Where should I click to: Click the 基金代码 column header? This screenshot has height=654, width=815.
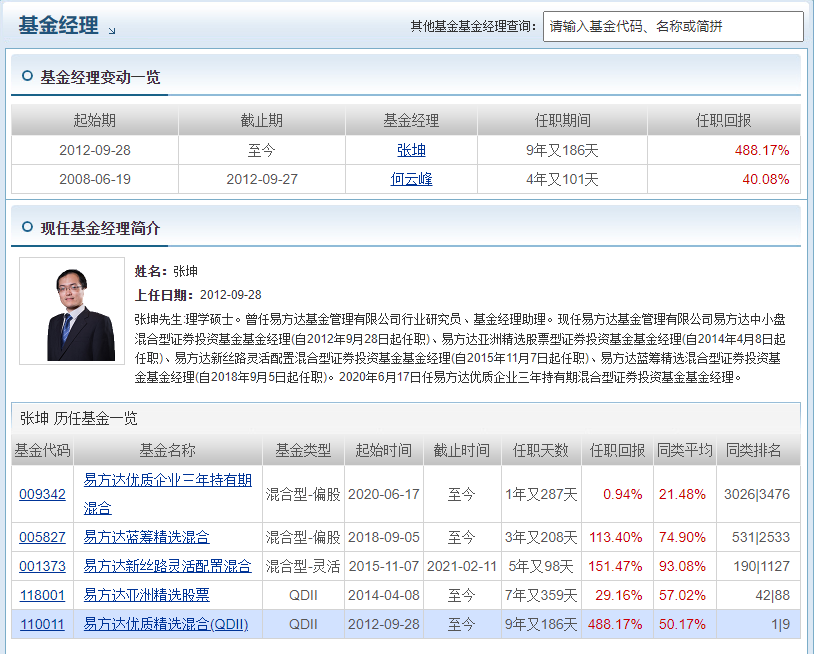[x=42, y=450]
